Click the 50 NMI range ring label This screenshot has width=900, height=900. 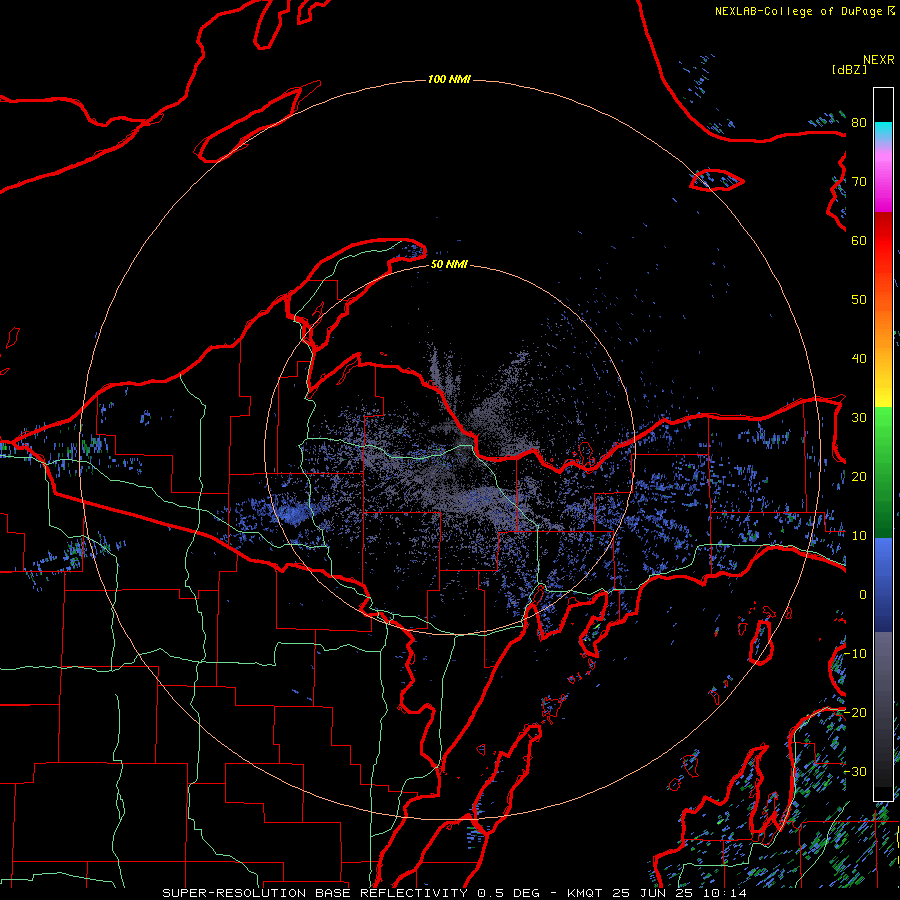(x=449, y=264)
